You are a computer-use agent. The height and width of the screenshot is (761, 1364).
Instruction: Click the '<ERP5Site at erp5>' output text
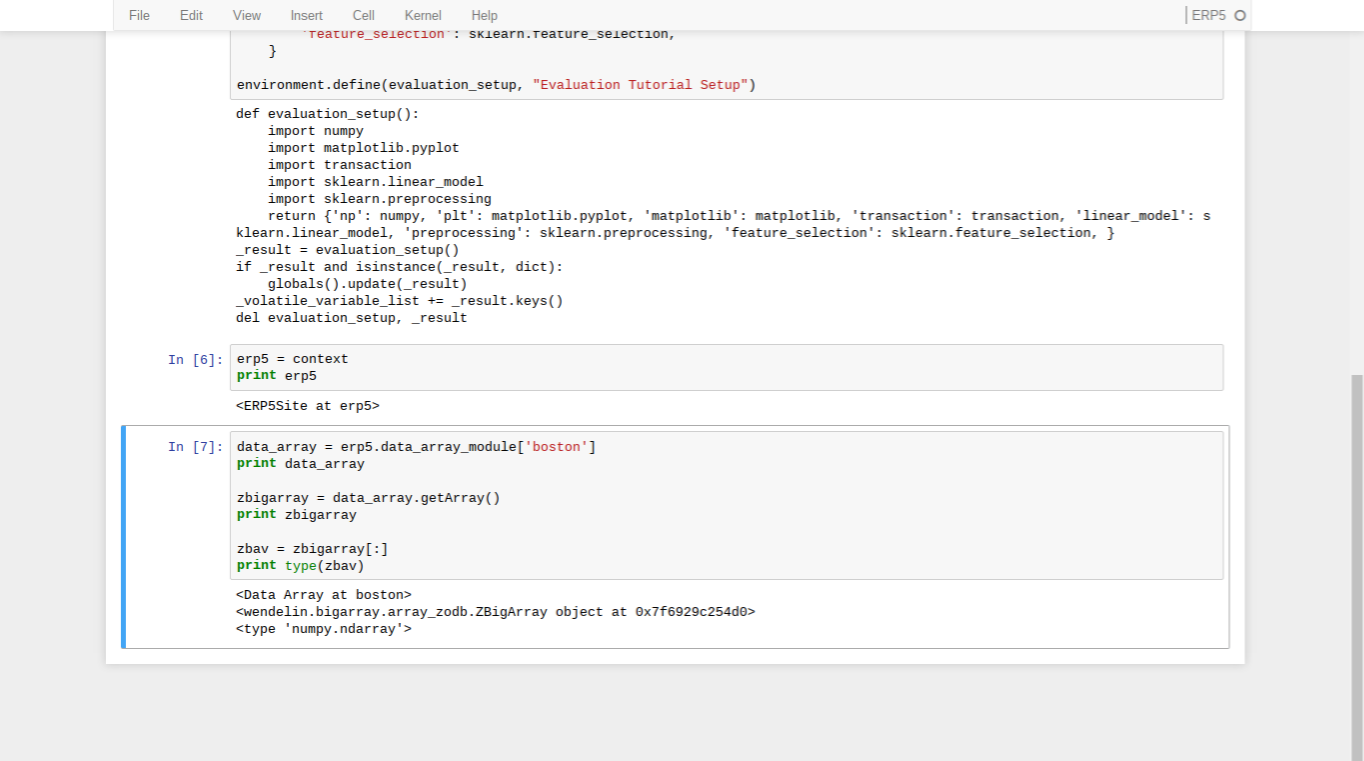click(308, 406)
